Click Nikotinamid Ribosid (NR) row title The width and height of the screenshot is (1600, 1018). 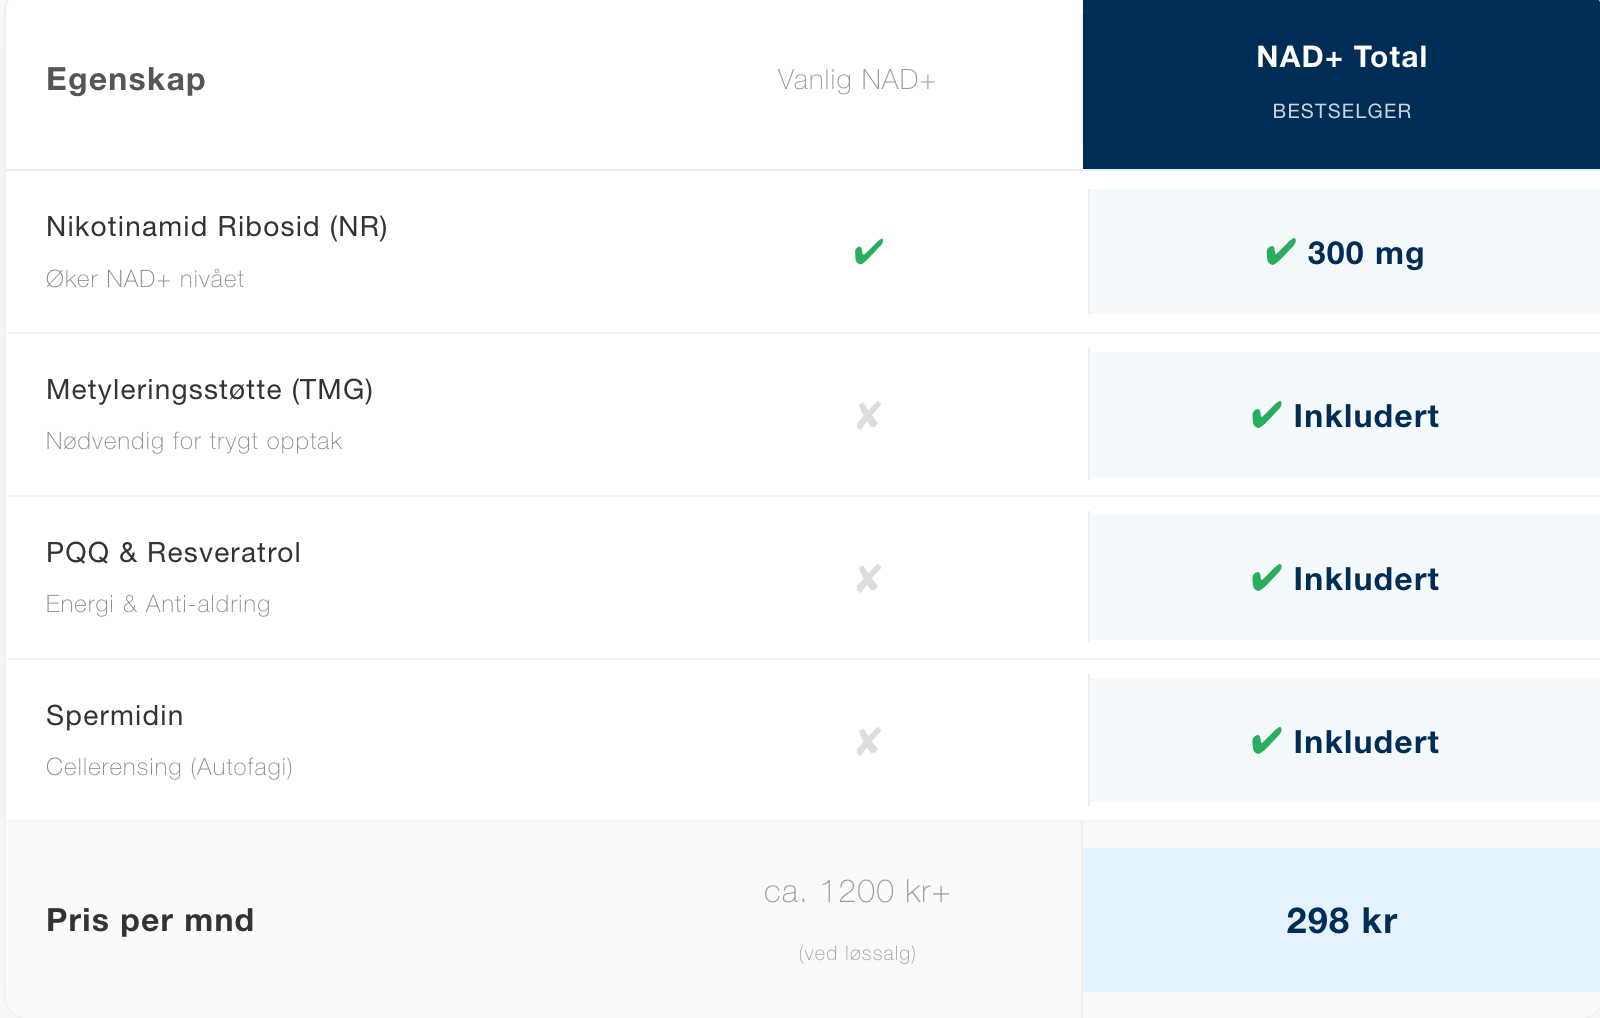[217, 227]
